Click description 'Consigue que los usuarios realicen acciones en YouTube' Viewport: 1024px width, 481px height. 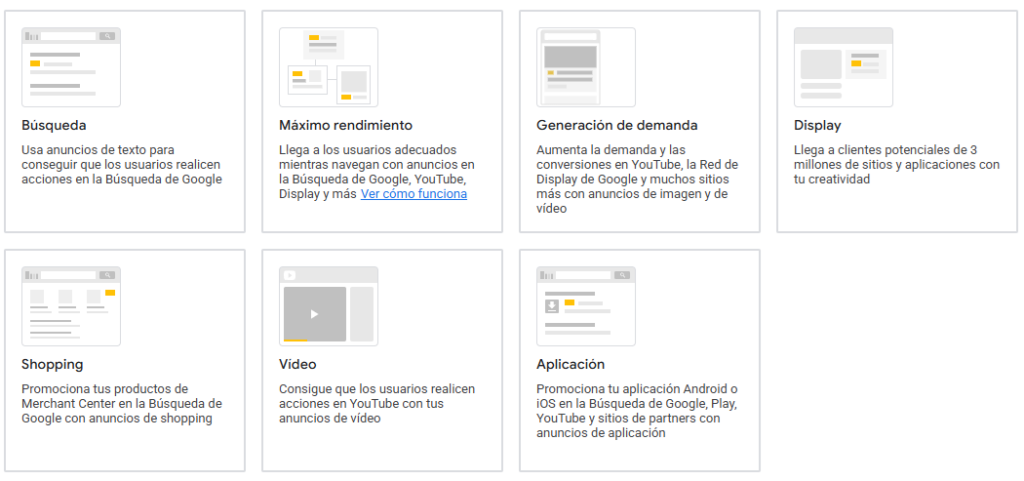point(377,403)
